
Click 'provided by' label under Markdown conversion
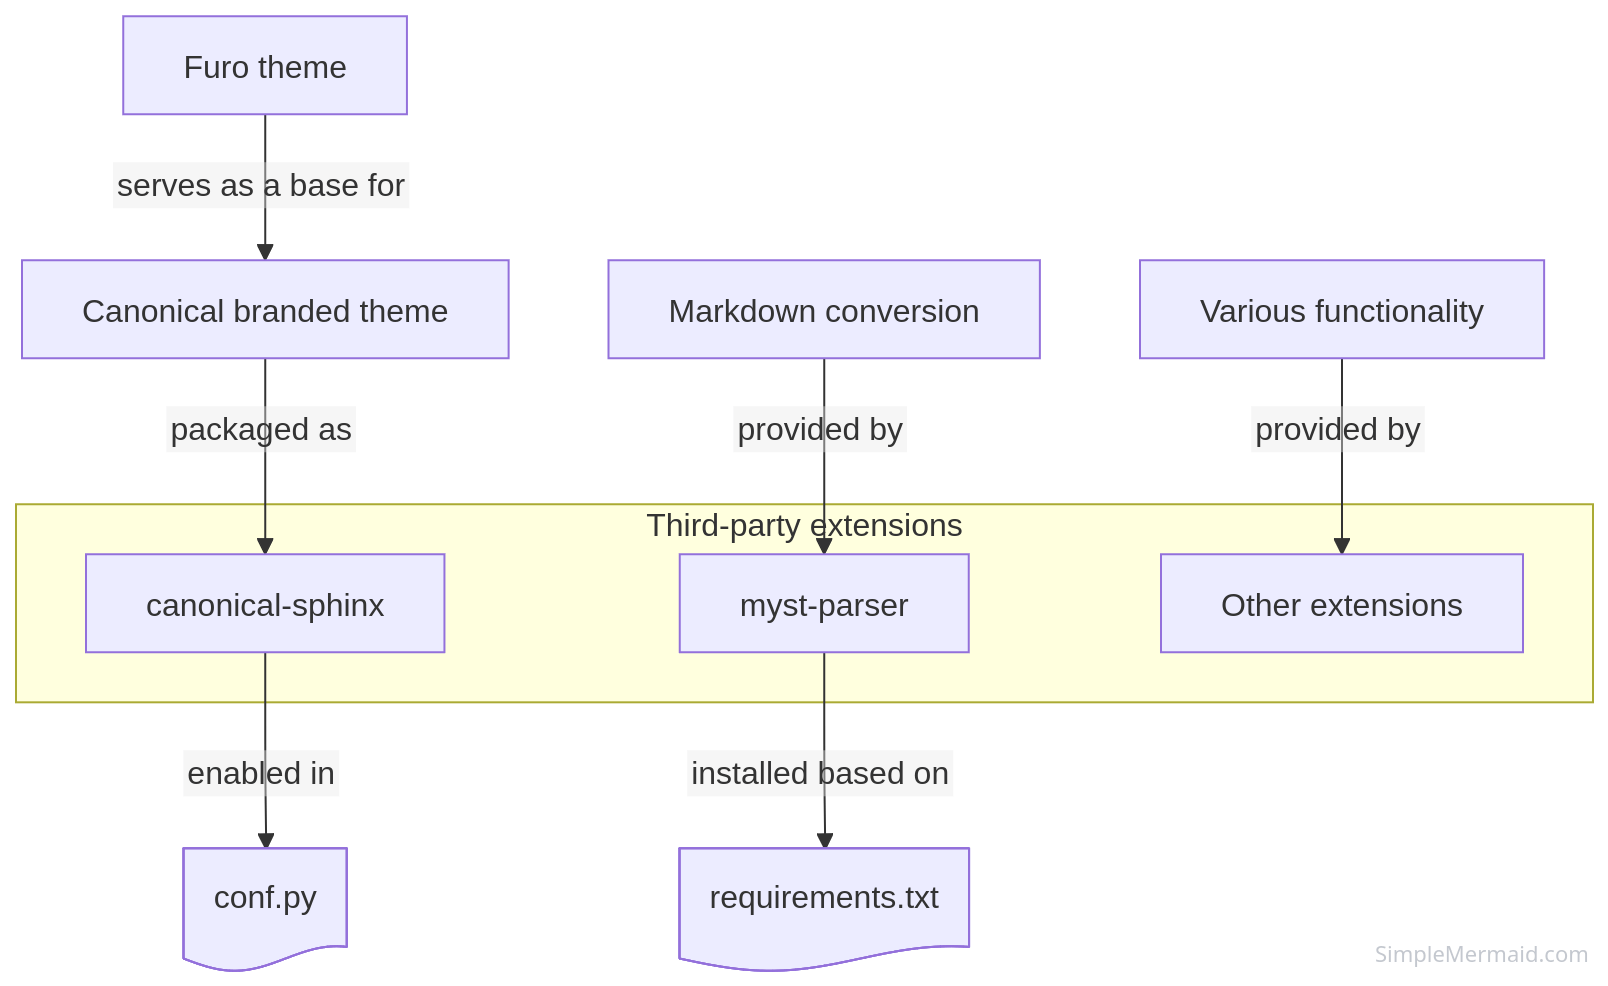820,429
